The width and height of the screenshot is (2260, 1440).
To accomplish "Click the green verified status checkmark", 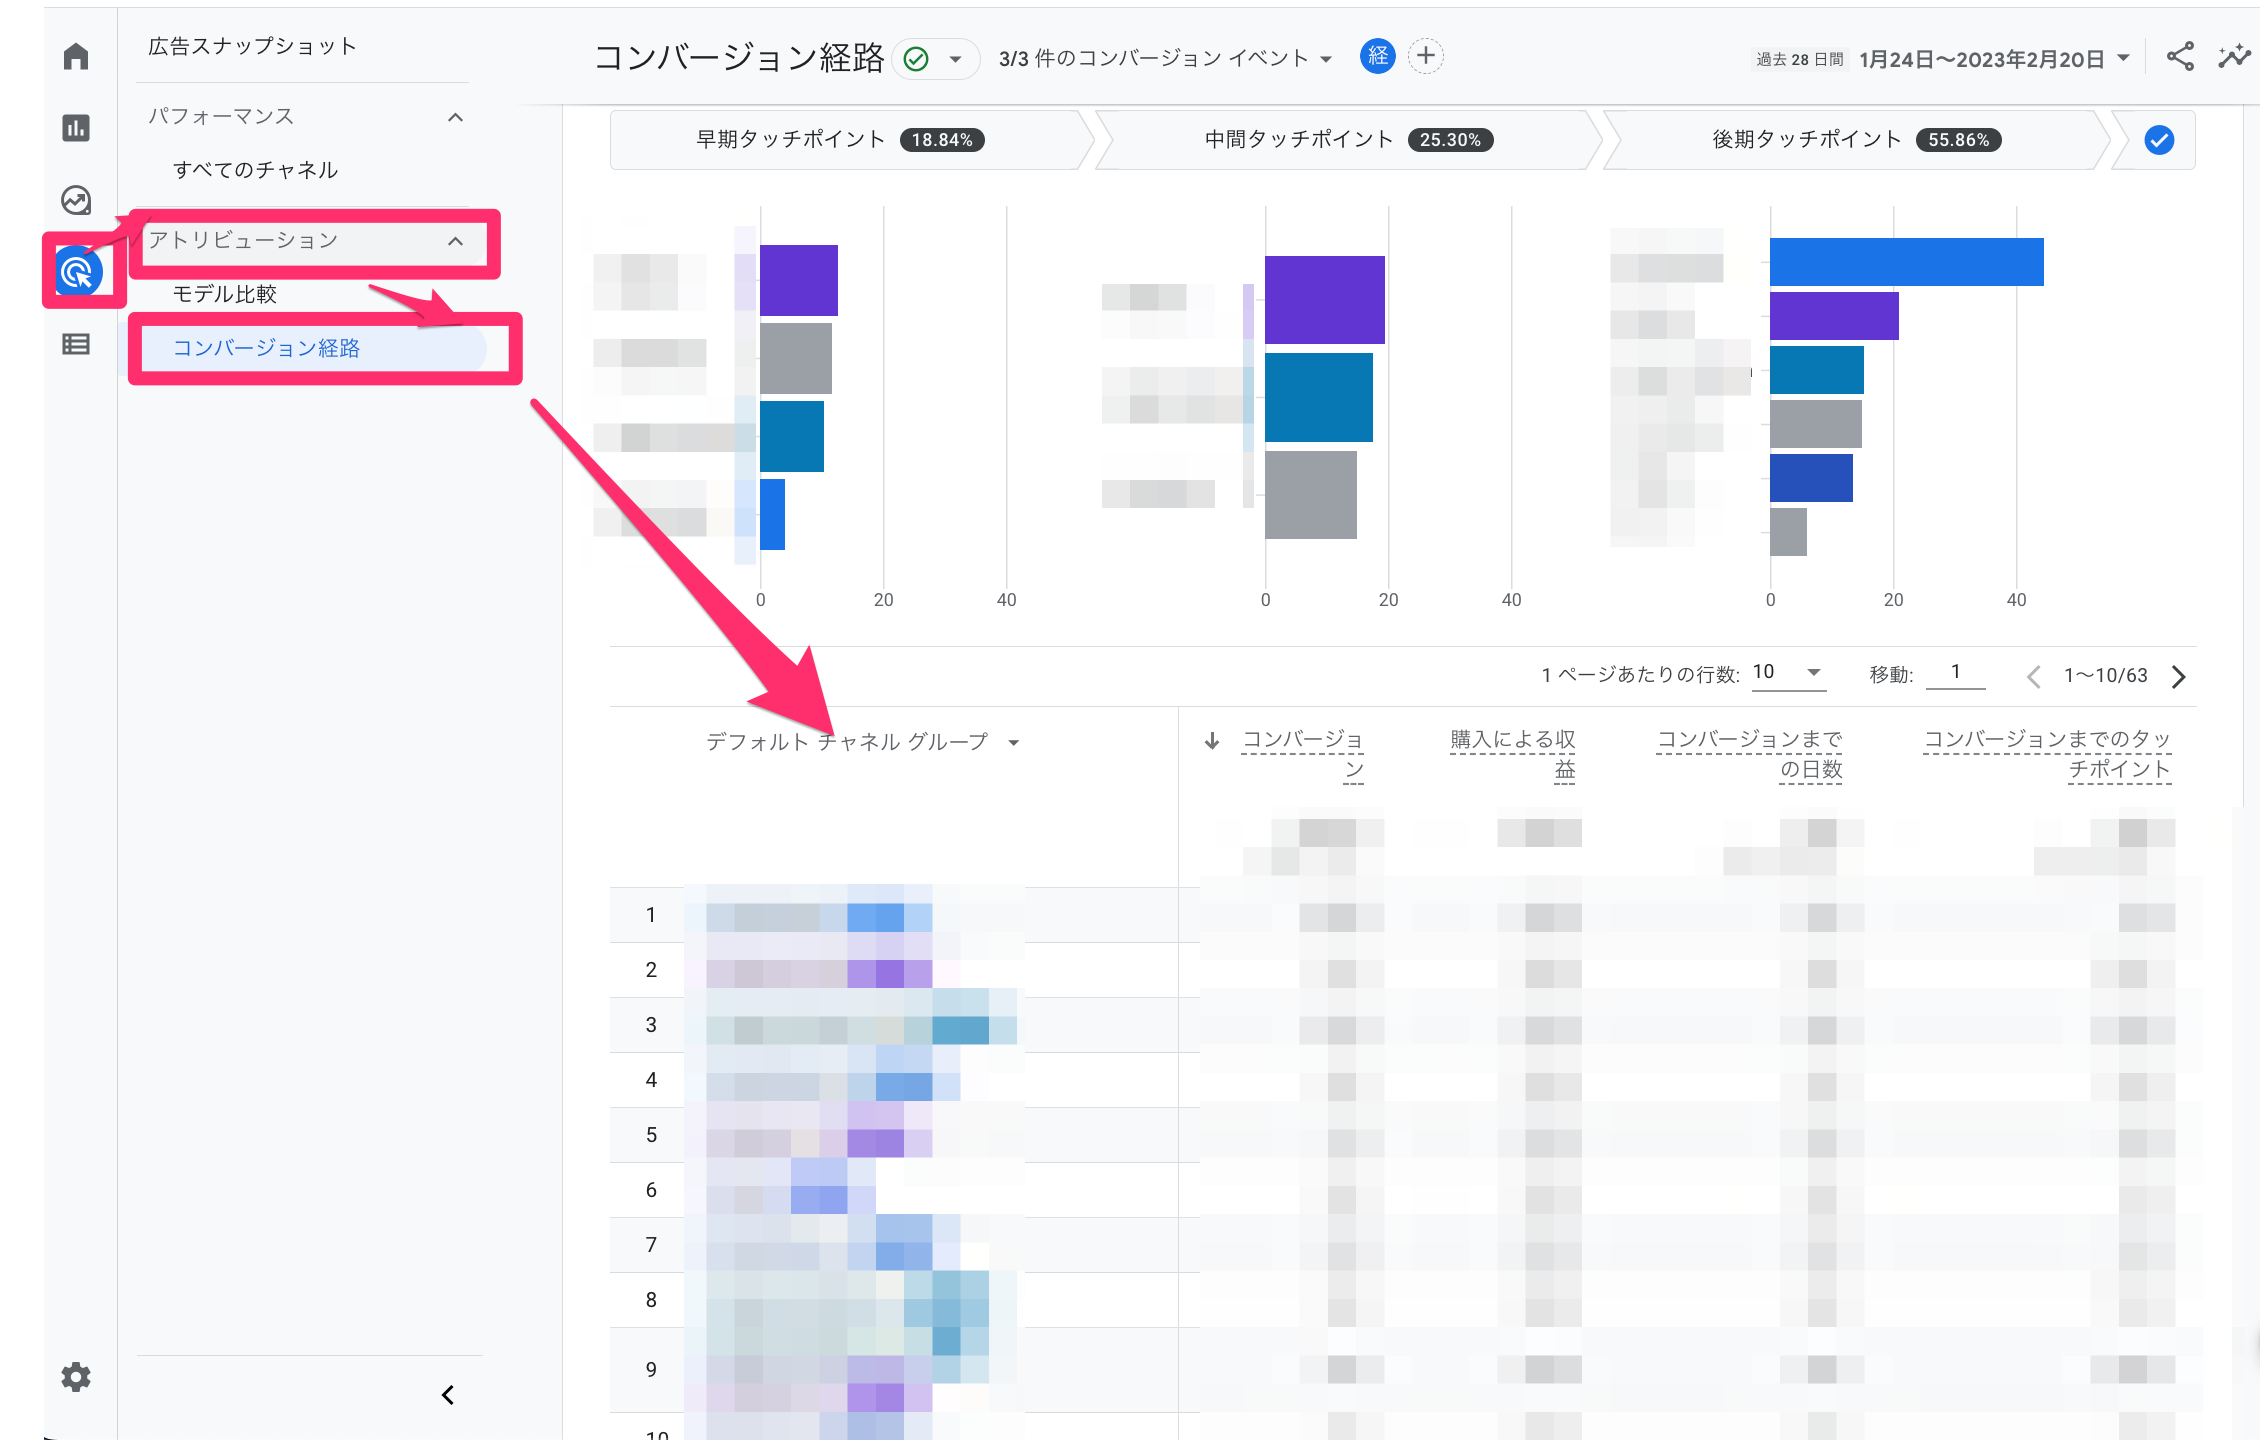I will pyautogui.click(x=916, y=59).
